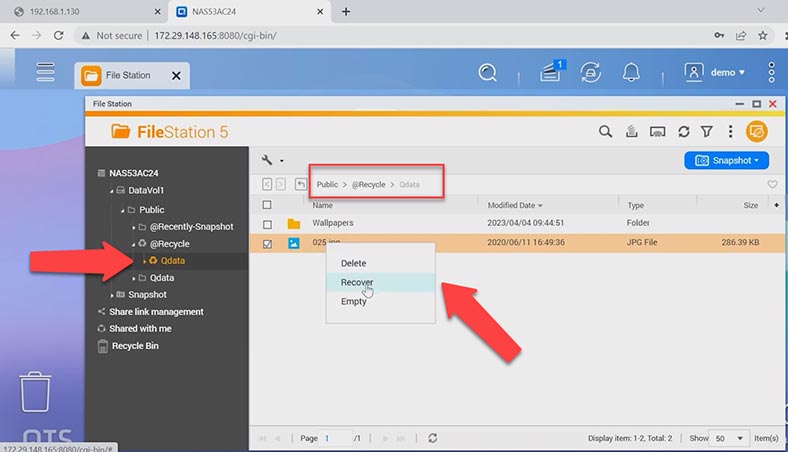Collapse the @Recycle tree node
This screenshot has height=452, width=788.
coord(134,244)
